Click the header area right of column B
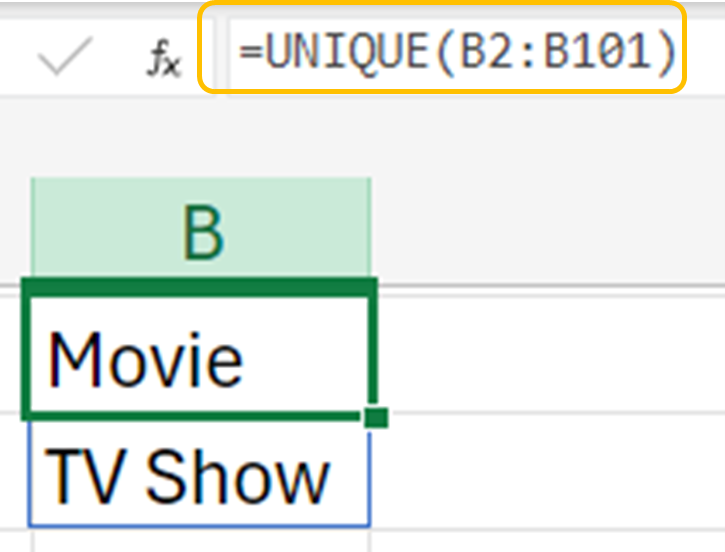Image resolution: width=725 pixels, height=552 pixels. (x=550, y=231)
